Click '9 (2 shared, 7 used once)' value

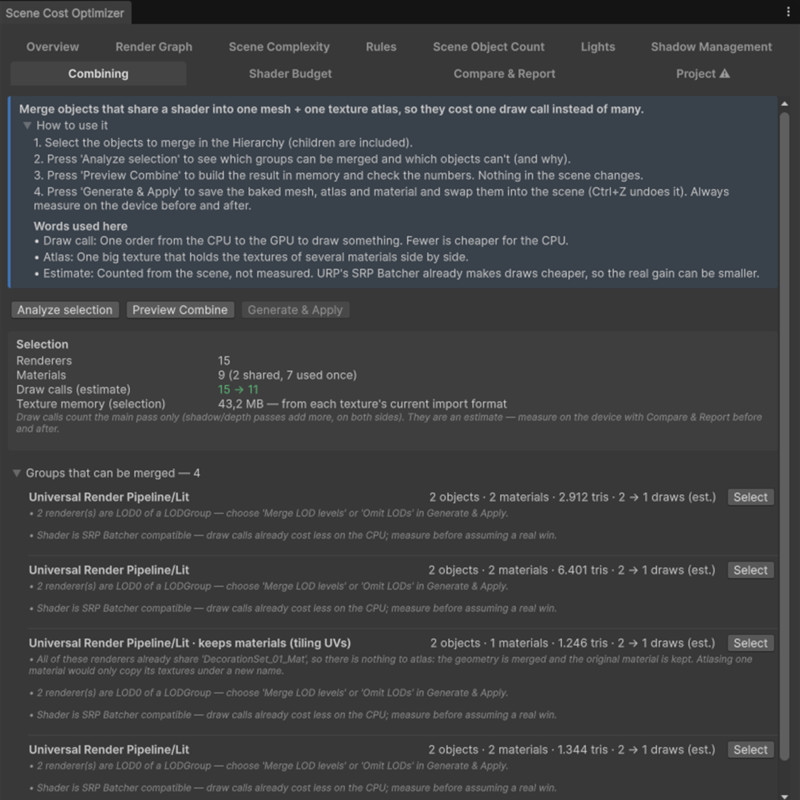pos(287,375)
